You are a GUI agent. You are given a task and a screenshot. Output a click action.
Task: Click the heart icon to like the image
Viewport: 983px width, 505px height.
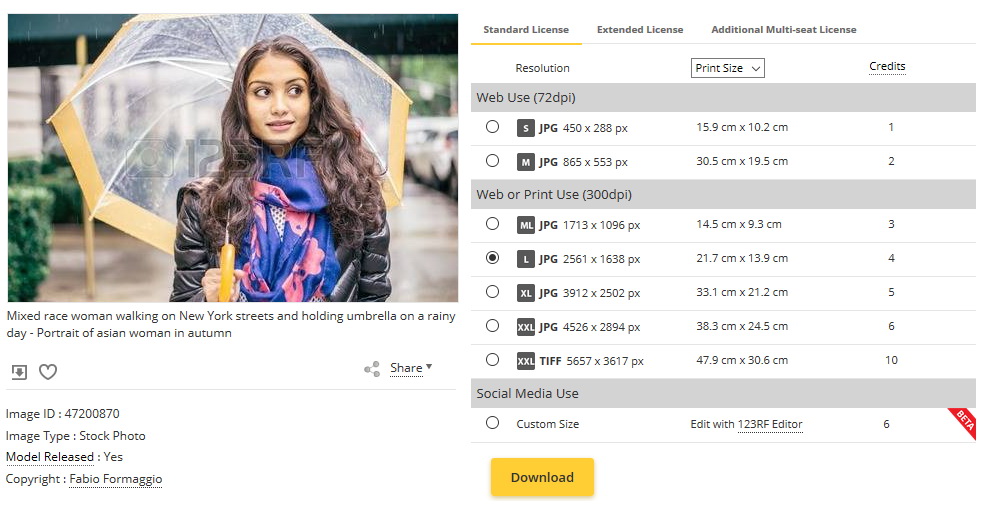pyautogui.click(x=48, y=372)
